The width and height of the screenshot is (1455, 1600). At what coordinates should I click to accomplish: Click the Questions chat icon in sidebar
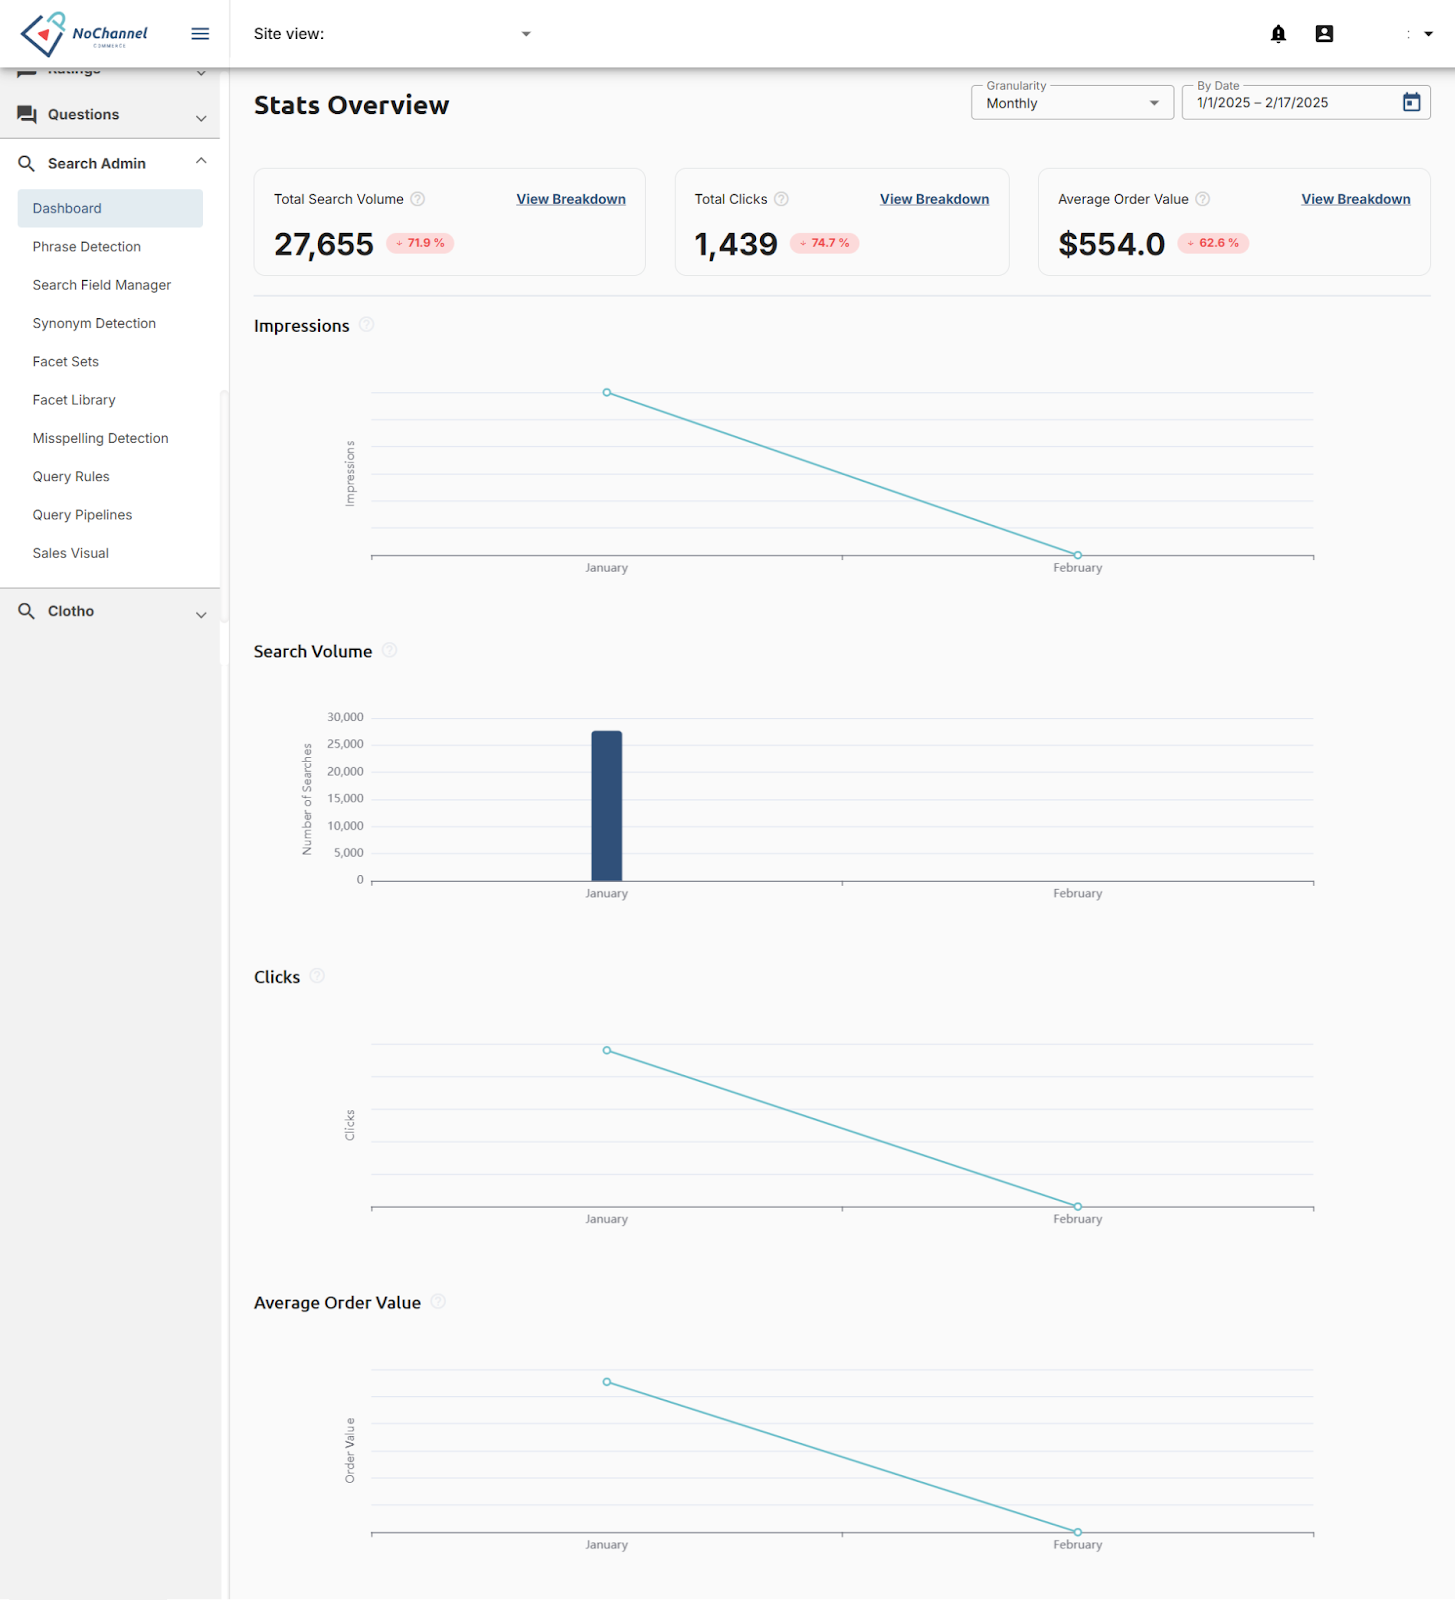click(x=27, y=114)
